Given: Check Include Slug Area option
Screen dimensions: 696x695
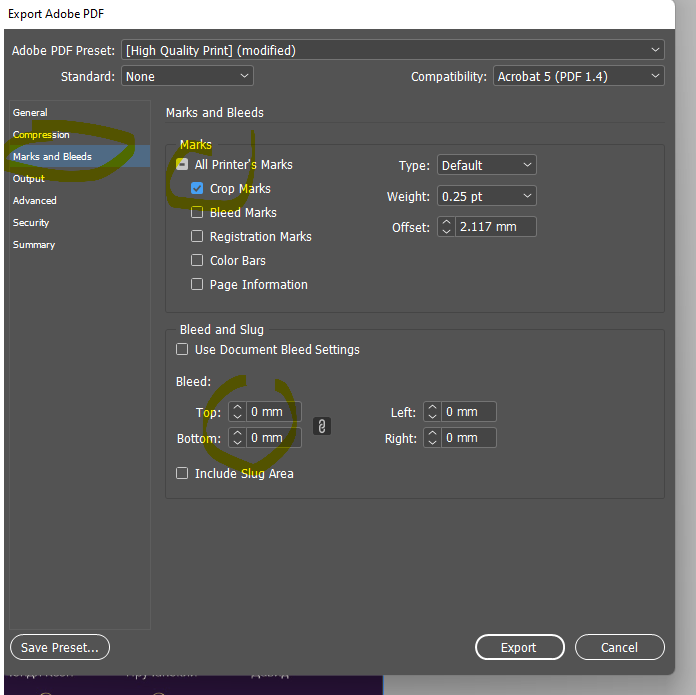Looking at the screenshot, I should [x=182, y=474].
